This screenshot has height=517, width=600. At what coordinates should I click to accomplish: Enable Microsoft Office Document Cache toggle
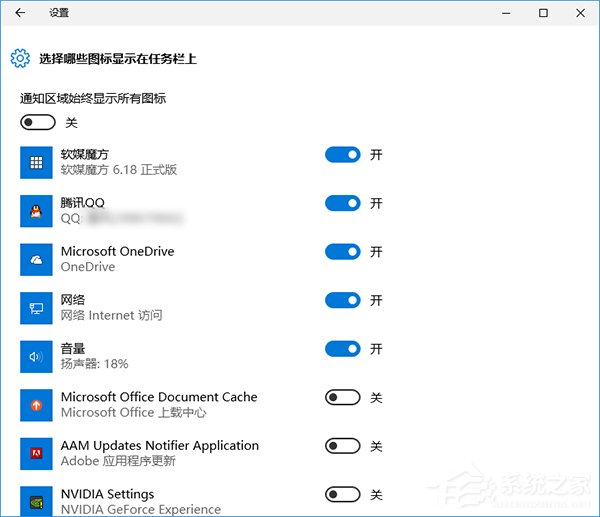click(342, 398)
